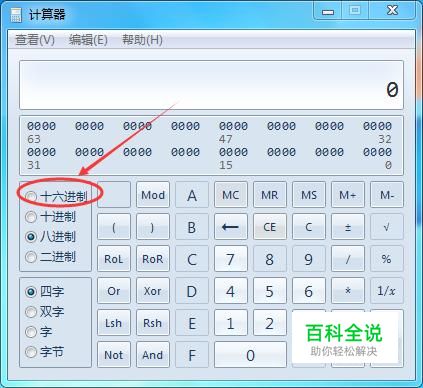
Task: Click the 计算器 title bar icon
Action: pos(16,15)
